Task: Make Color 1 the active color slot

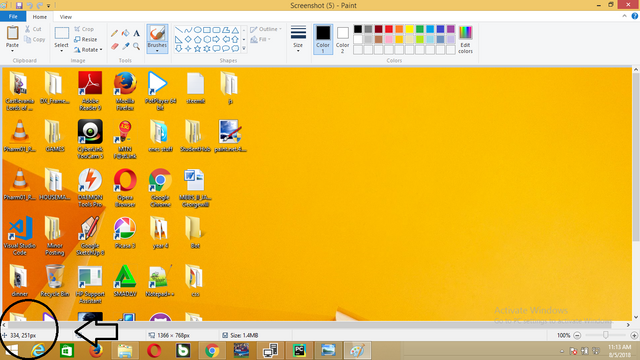Action: [x=323, y=39]
